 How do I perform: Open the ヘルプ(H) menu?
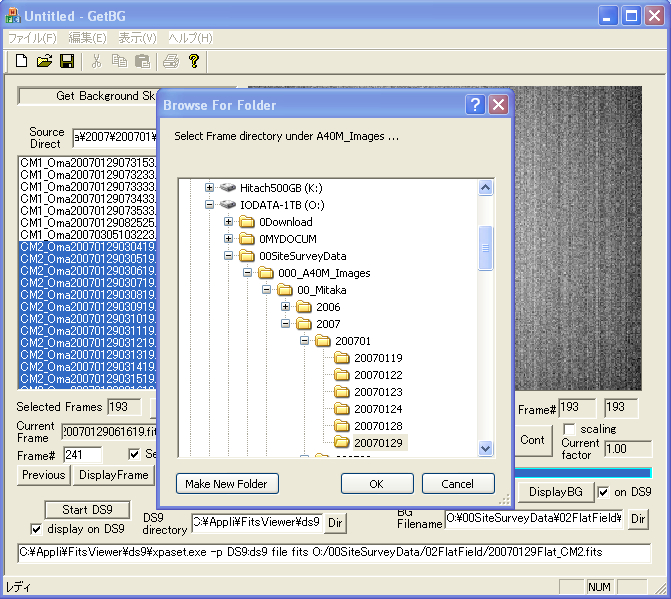190,38
